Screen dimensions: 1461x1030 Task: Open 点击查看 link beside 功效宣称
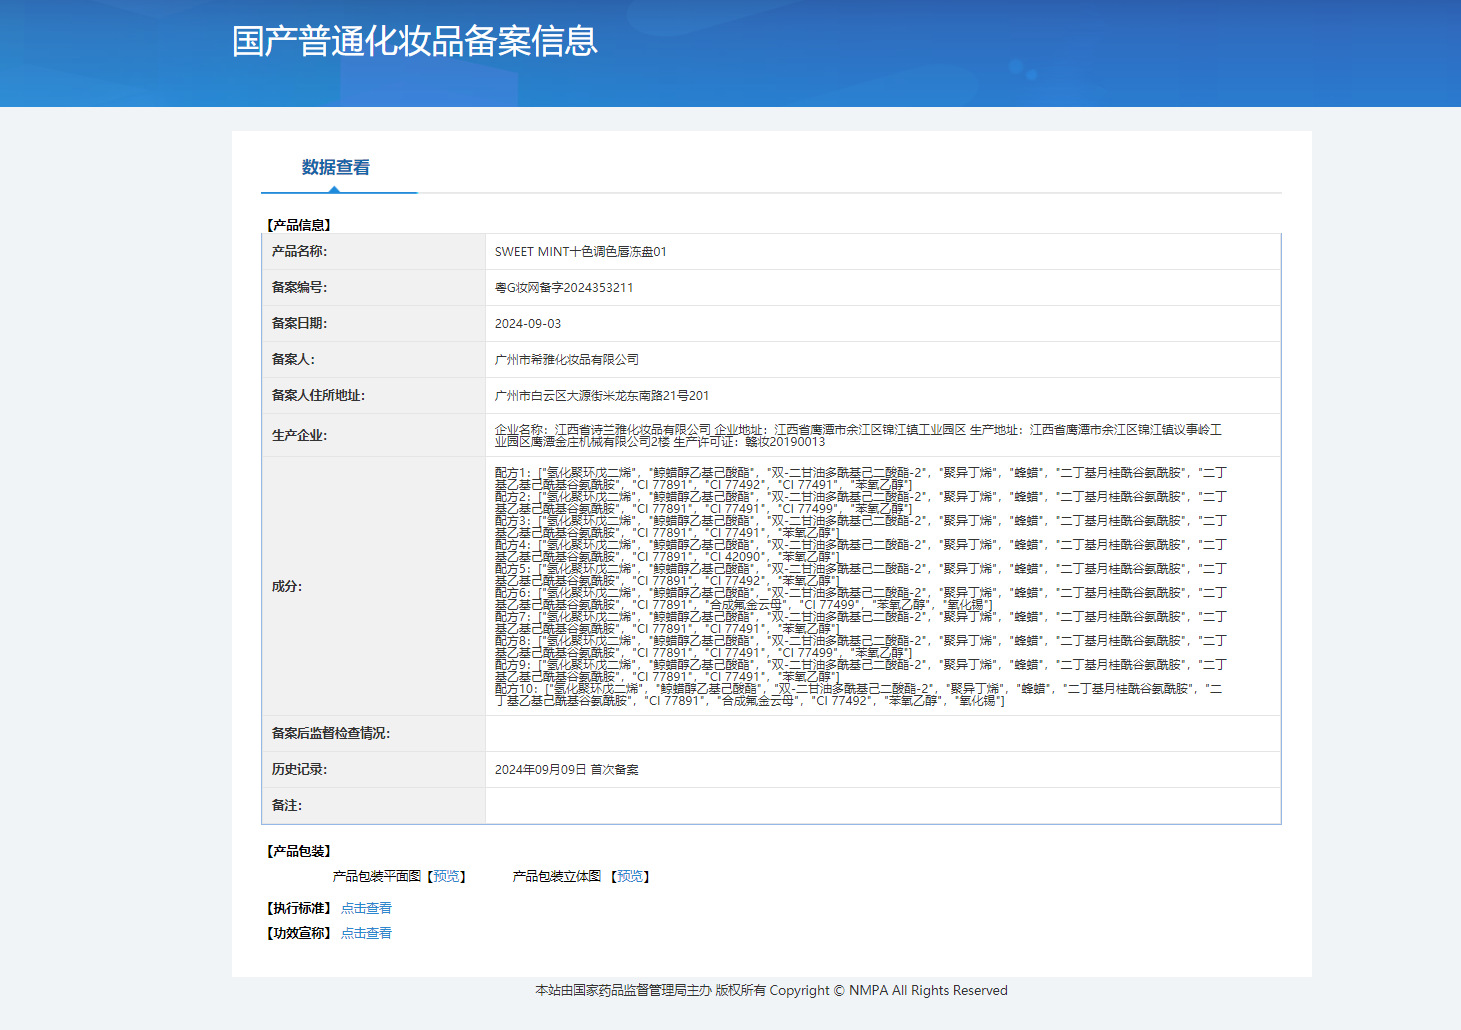366,933
